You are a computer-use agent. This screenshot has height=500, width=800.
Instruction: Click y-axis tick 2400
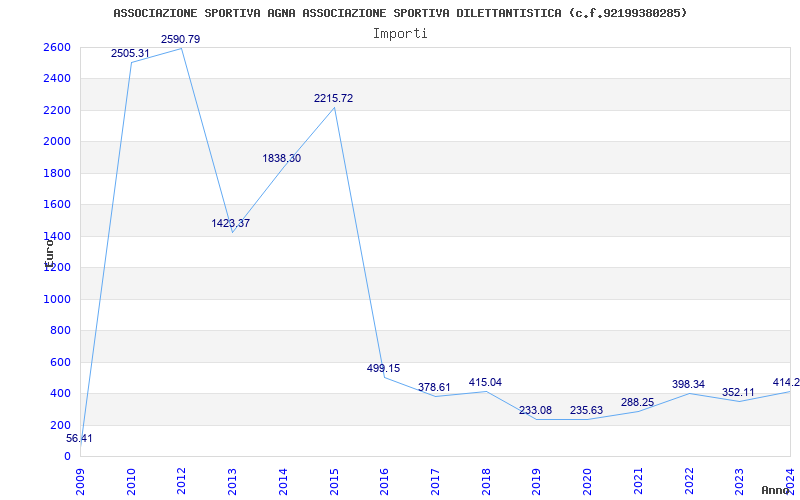pyautogui.click(x=58, y=79)
